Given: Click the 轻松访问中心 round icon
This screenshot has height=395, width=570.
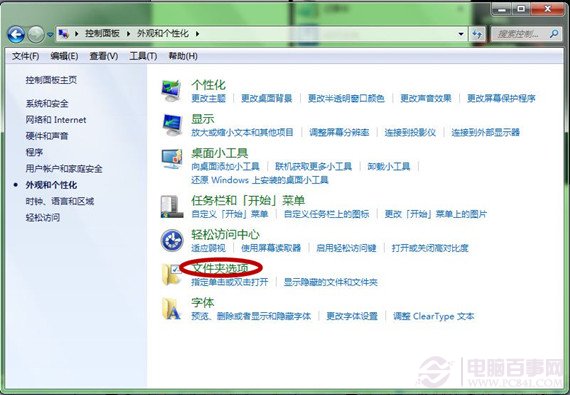Looking at the screenshot, I should 172,240.
